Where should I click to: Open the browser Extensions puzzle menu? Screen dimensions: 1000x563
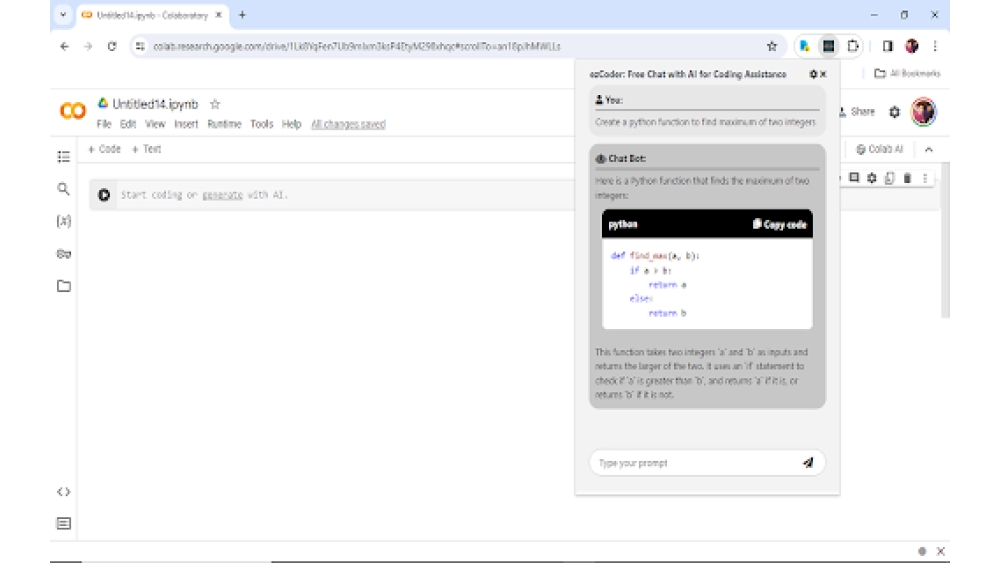853,46
